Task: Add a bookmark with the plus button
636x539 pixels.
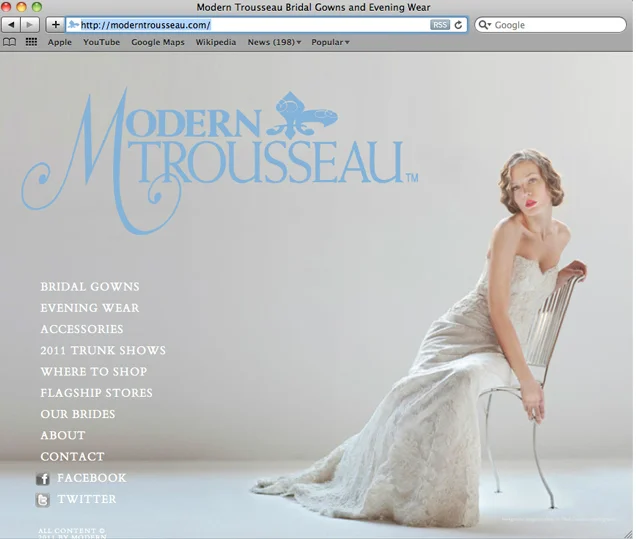Action: (55, 25)
